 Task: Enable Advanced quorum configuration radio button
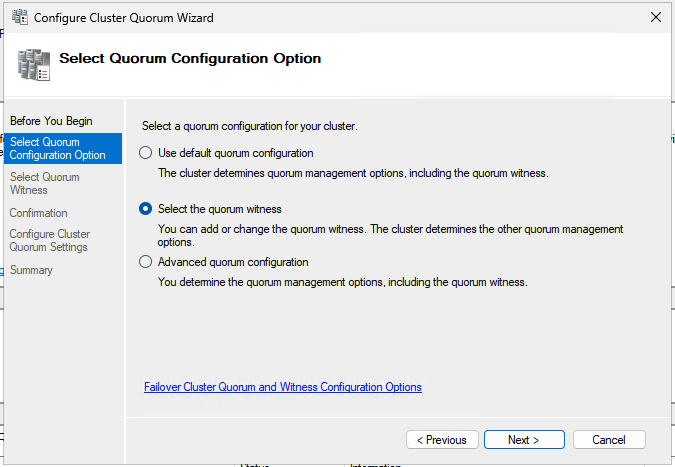146,262
